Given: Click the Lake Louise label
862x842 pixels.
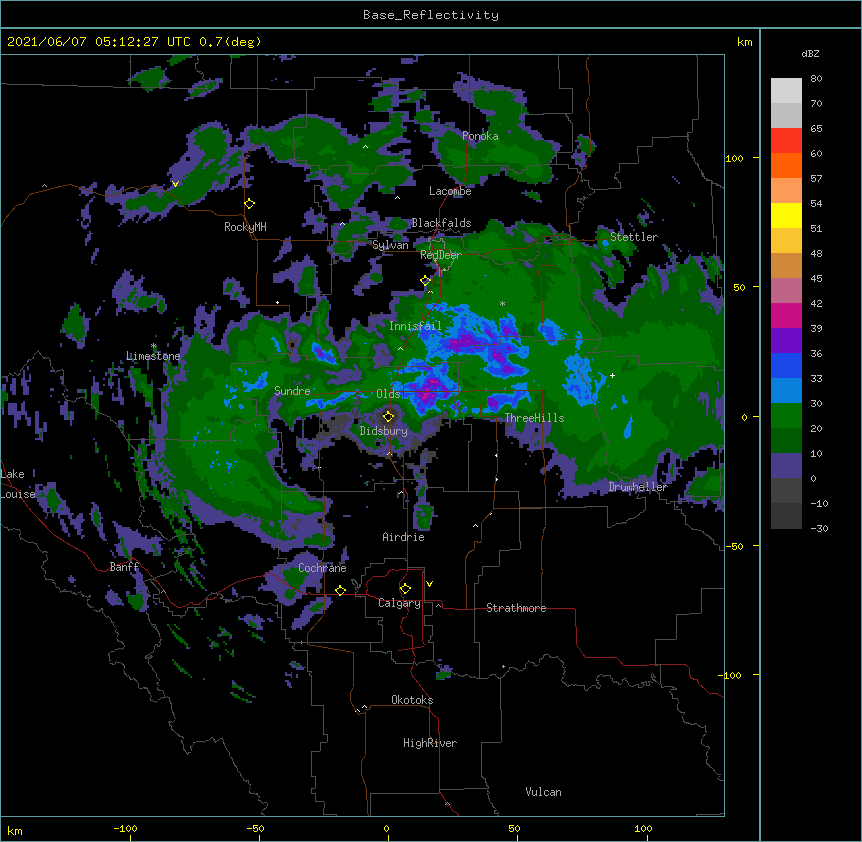Looking at the screenshot, I should click(x=16, y=484).
